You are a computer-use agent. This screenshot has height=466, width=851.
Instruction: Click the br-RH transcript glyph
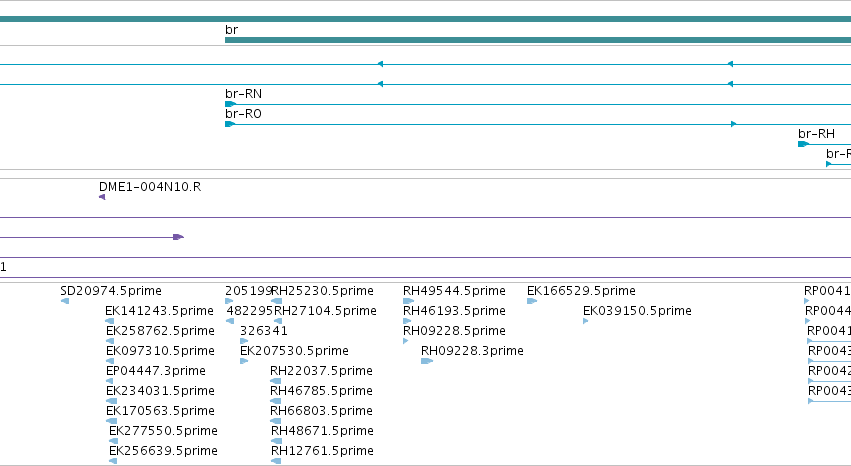click(x=803, y=144)
